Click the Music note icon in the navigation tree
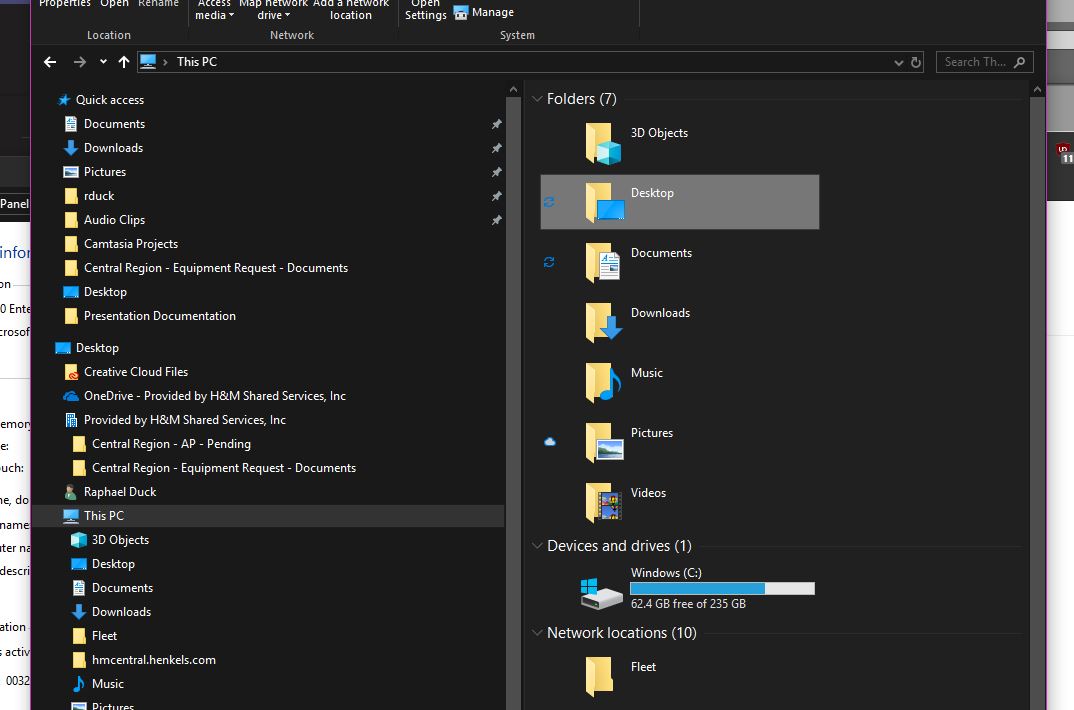 [x=79, y=683]
